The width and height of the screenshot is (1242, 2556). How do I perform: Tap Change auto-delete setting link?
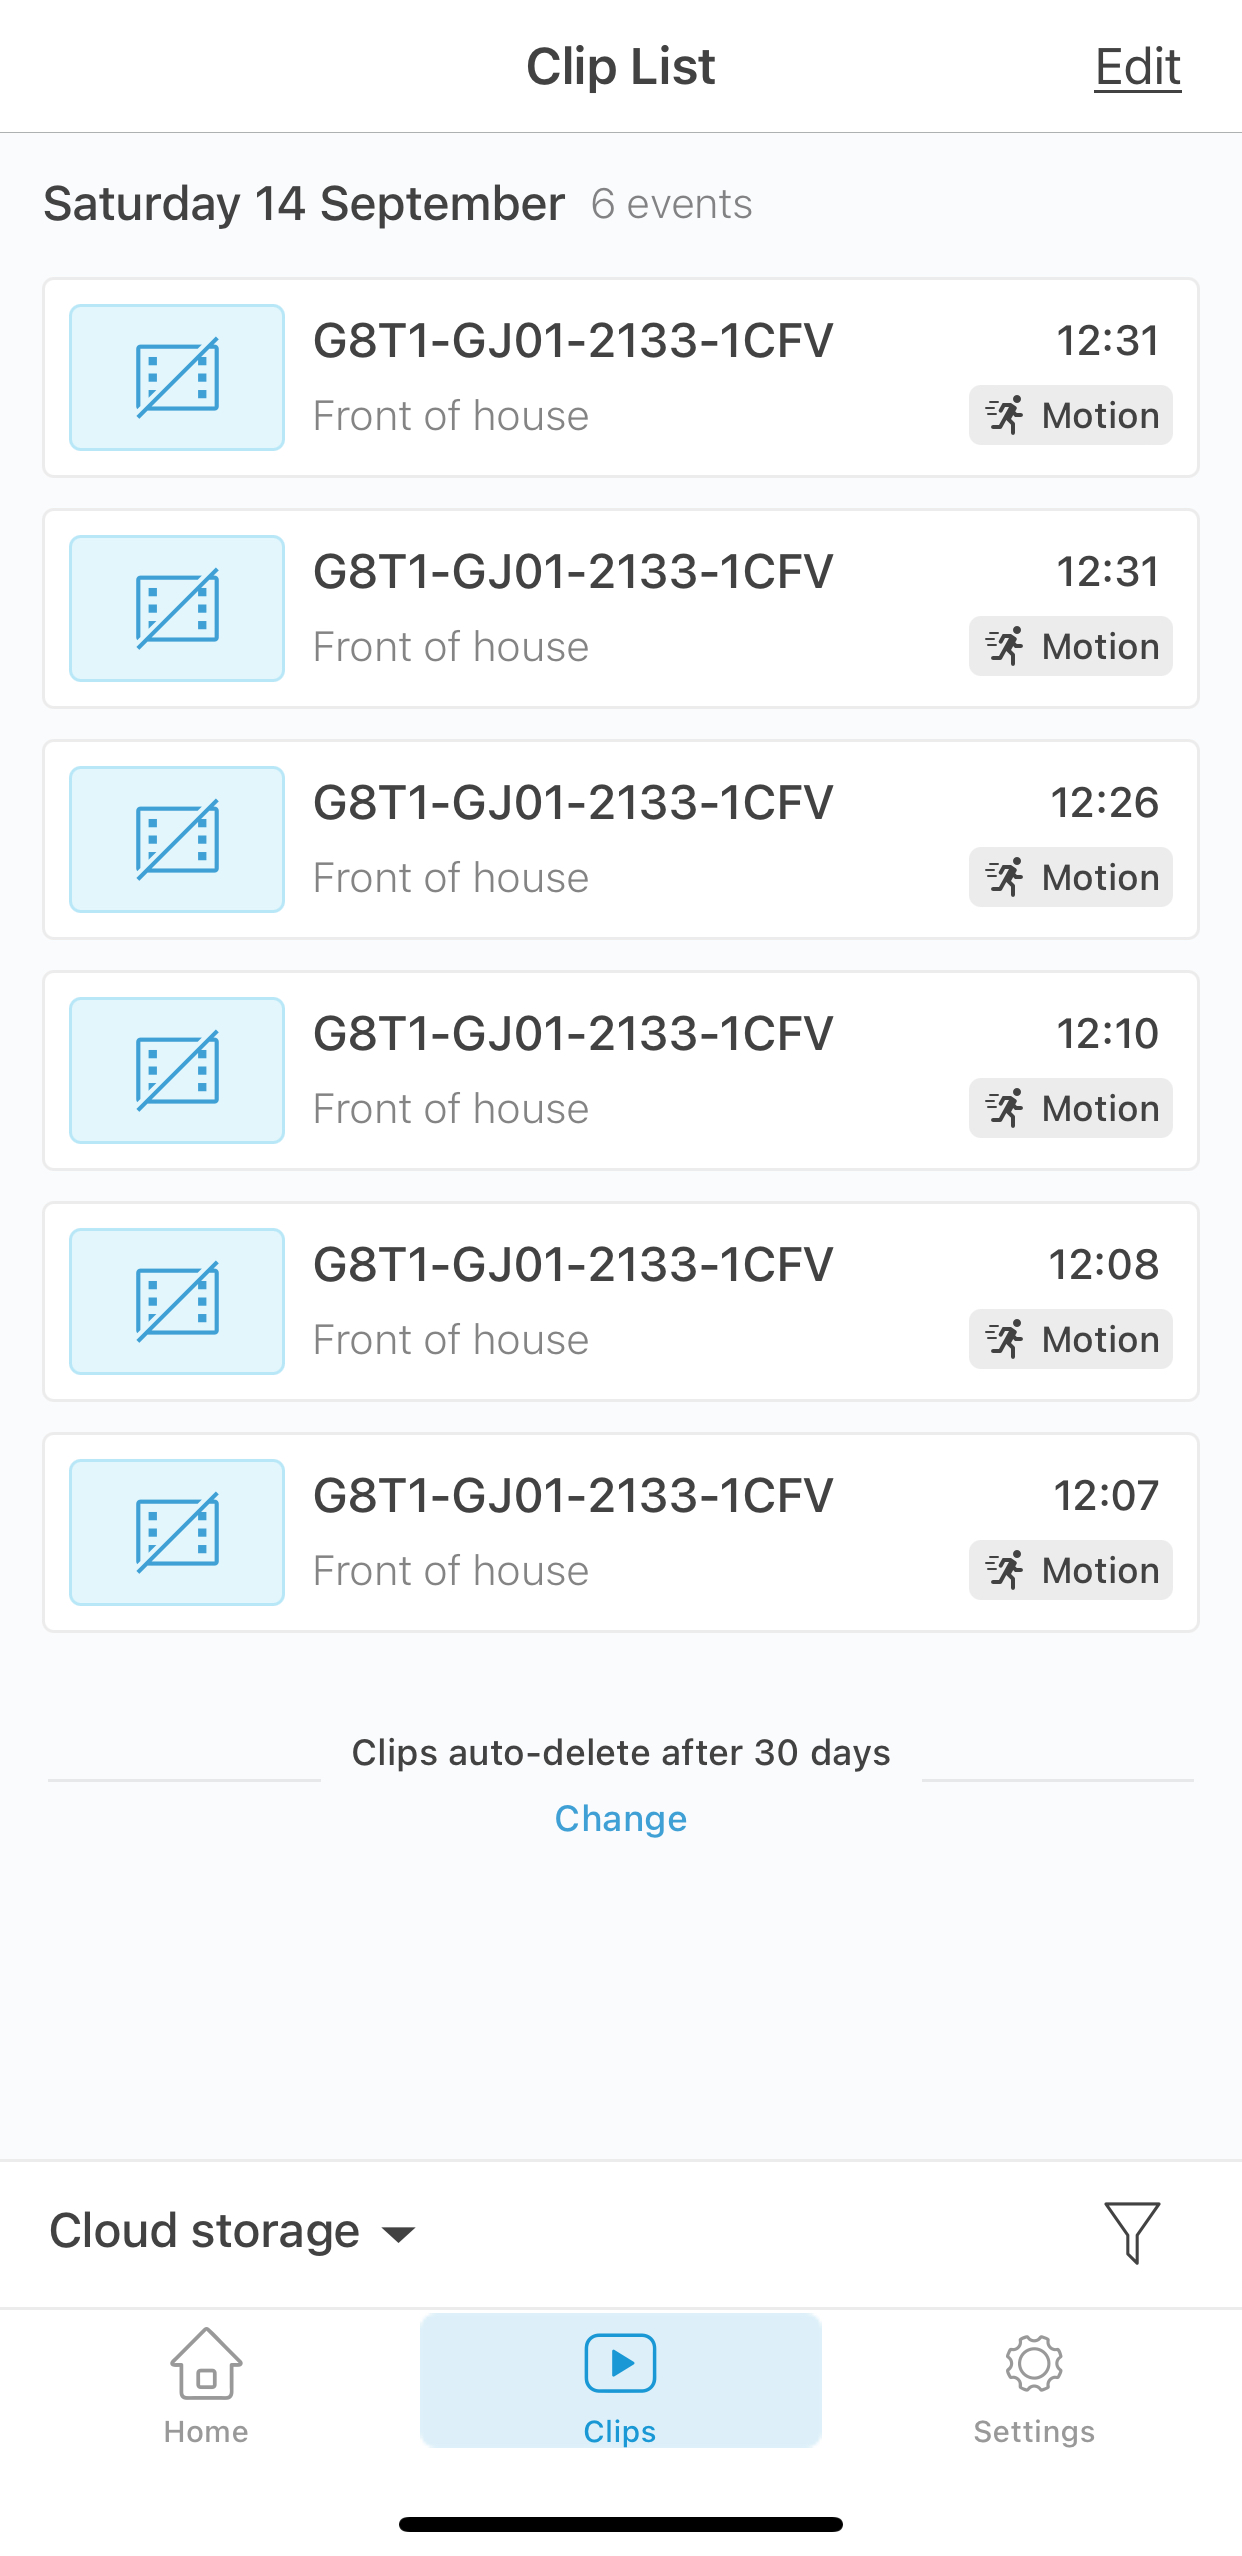click(621, 1819)
